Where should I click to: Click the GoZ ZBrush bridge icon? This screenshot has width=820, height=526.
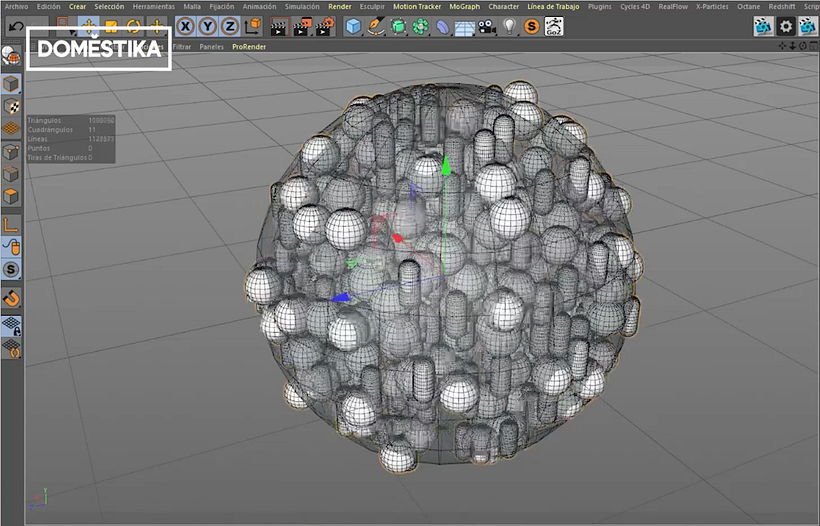pyautogui.click(x=554, y=26)
